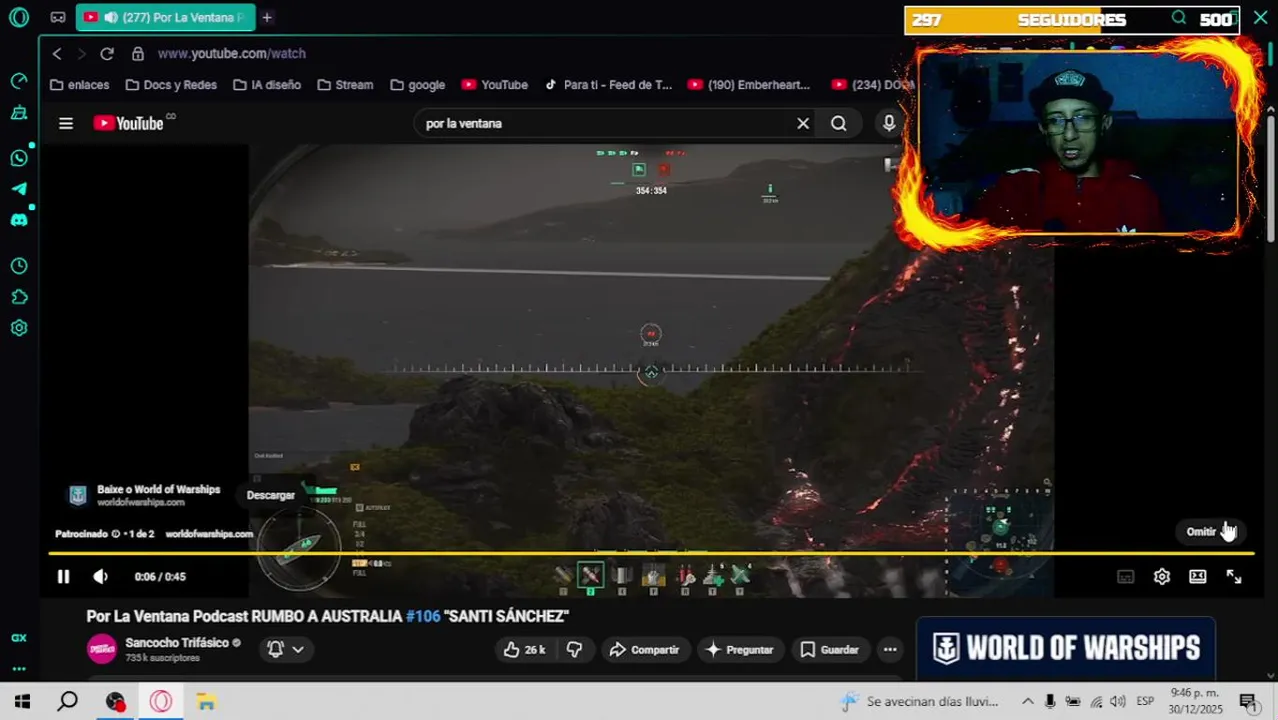Click Omitir to skip the ad

click(x=1210, y=532)
